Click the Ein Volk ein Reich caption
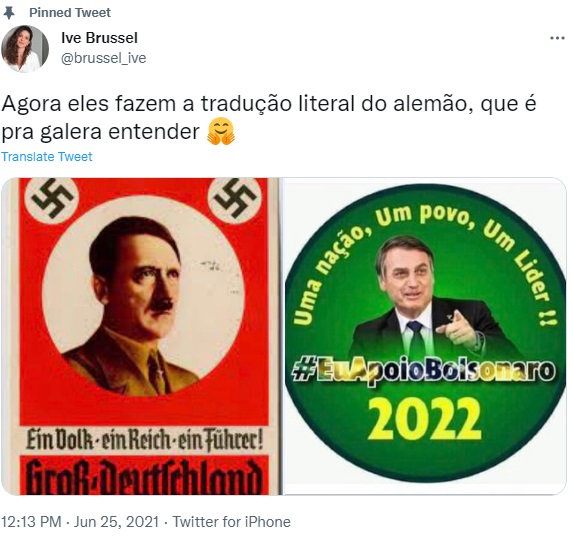573x539 pixels. (144, 440)
